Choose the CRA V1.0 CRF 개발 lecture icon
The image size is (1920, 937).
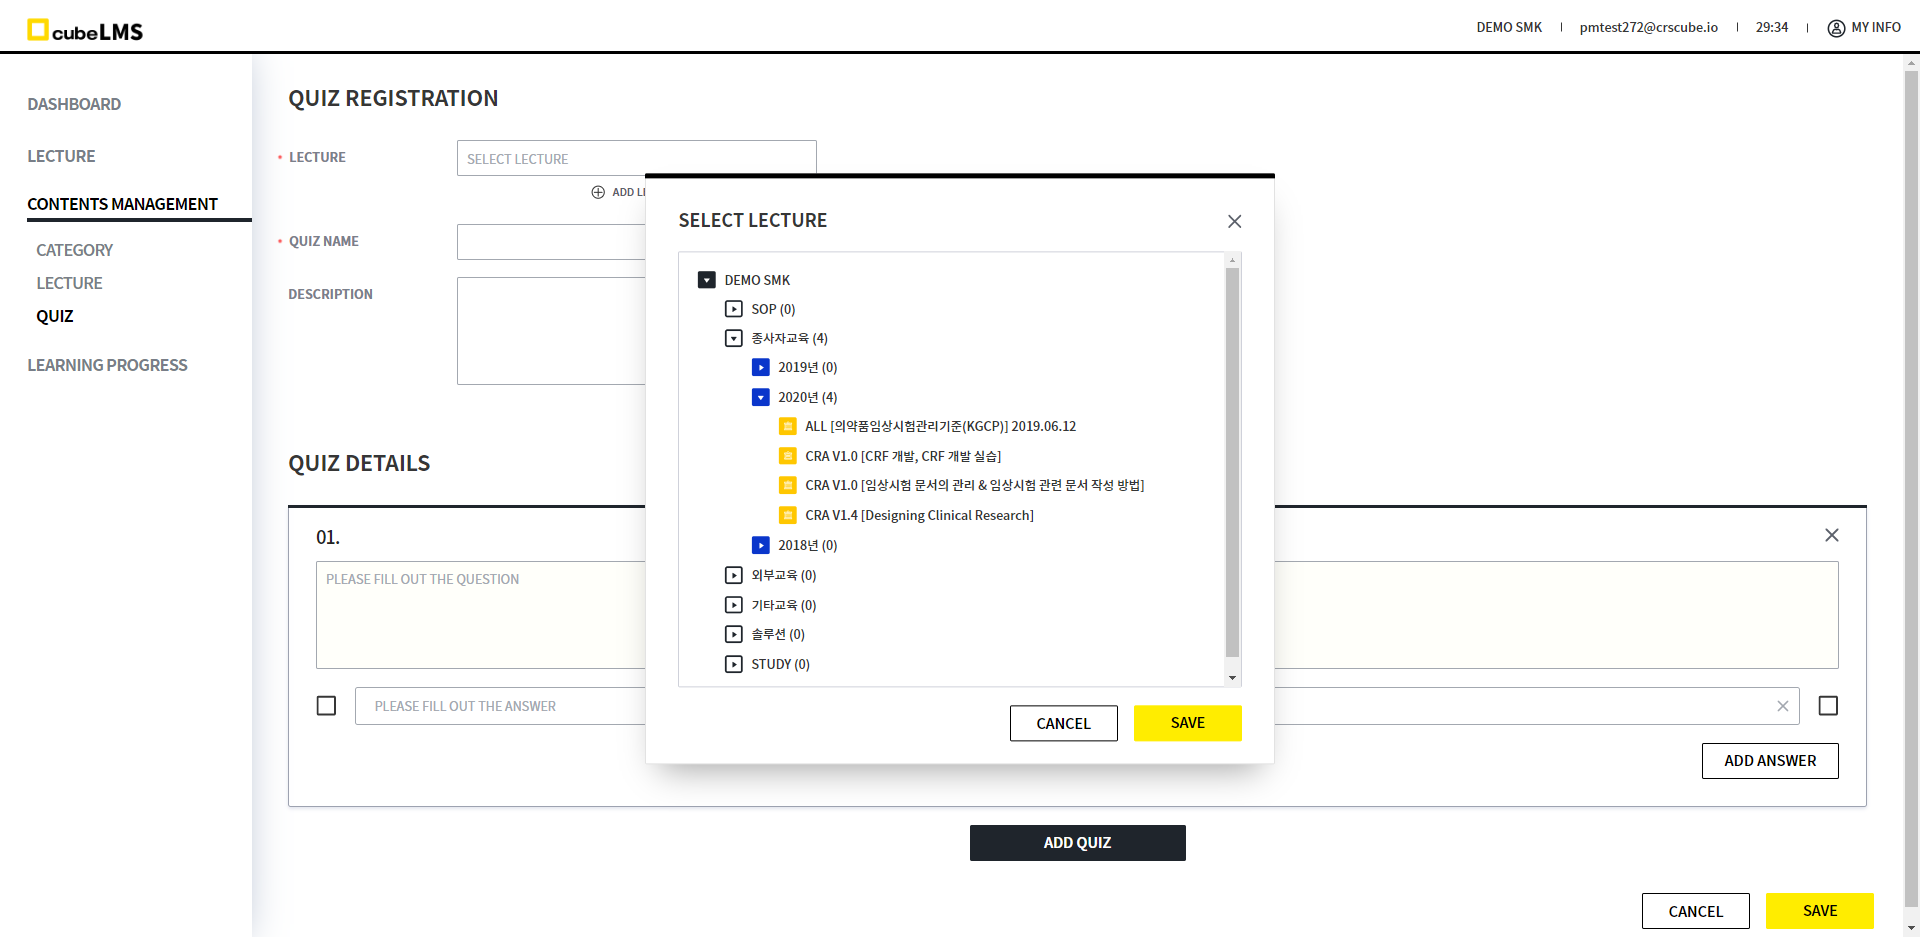click(x=788, y=457)
